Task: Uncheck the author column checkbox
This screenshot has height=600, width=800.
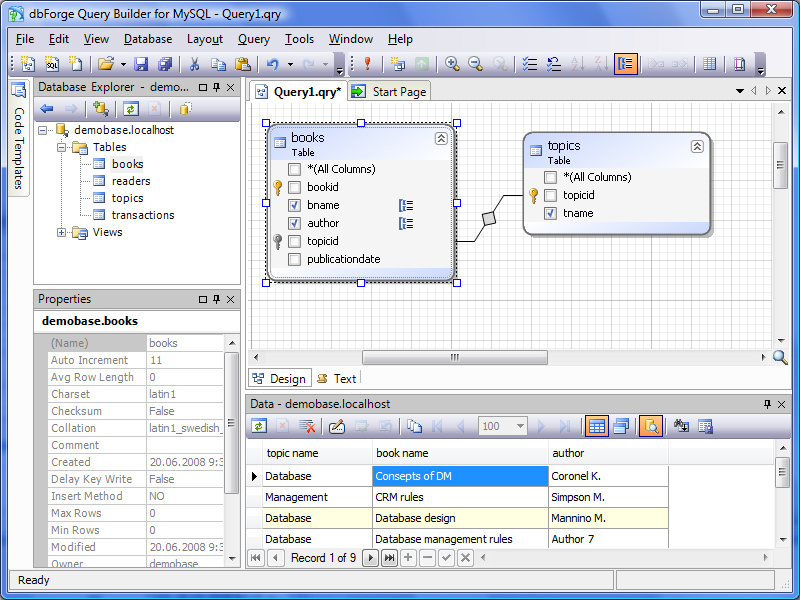Action: coord(294,223)
